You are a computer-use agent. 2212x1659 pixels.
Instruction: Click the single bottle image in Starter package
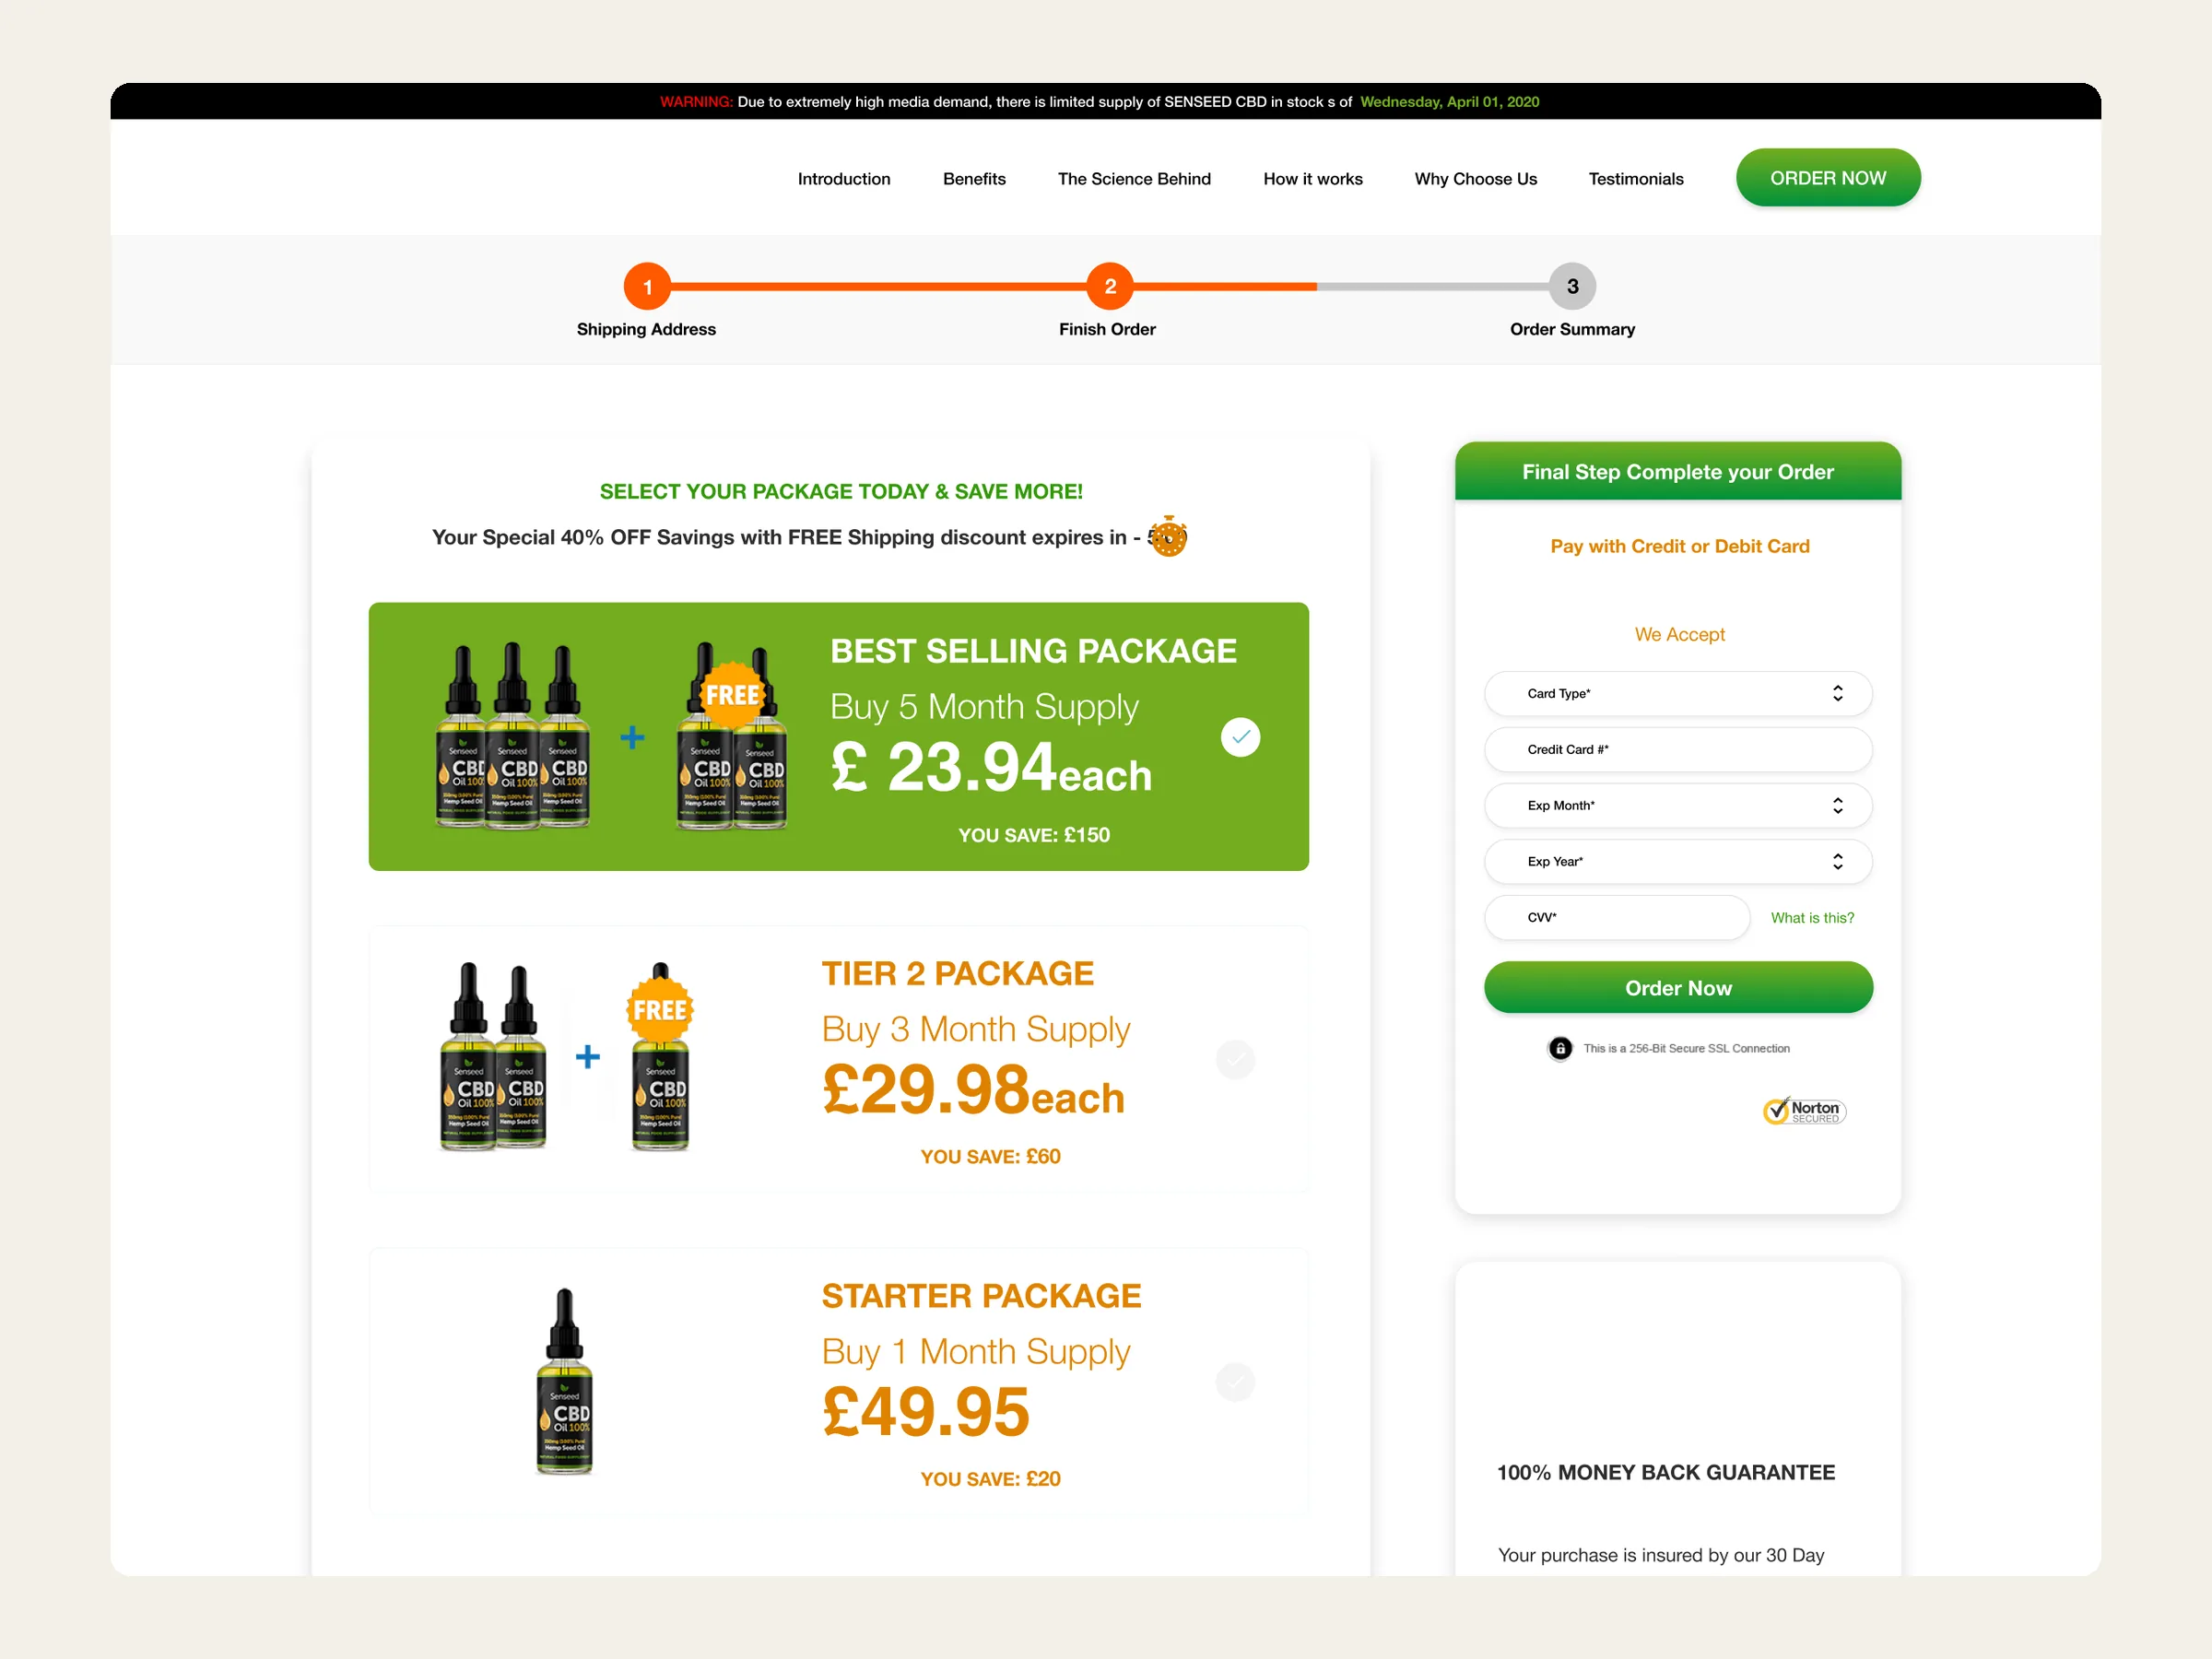tap(564, 1381)
